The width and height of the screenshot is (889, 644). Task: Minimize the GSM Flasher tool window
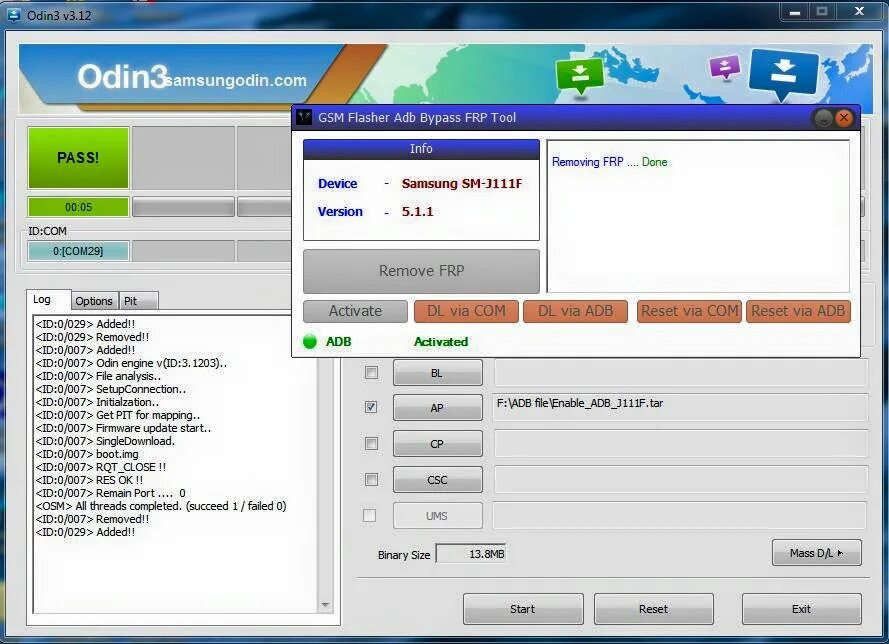click(823, 118)
